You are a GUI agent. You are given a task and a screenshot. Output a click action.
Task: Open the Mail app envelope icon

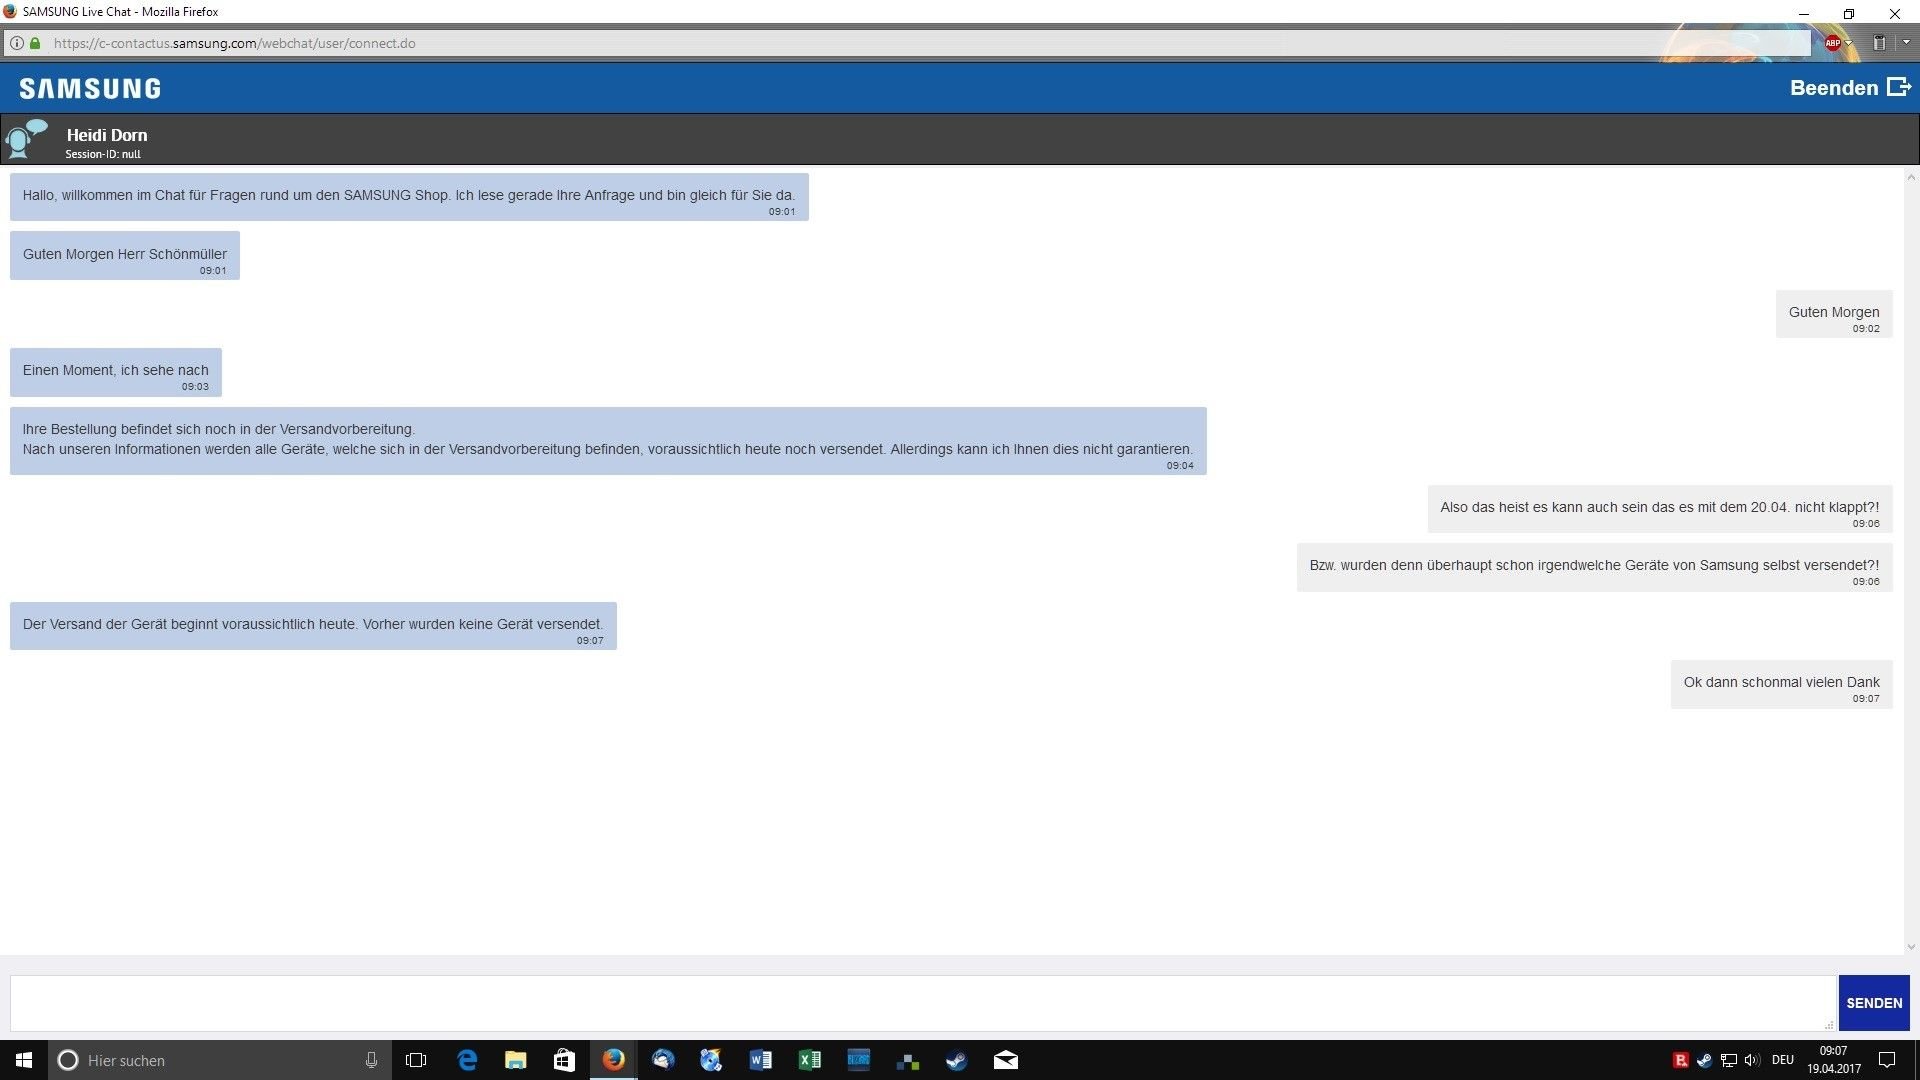pos(1006,1060)
